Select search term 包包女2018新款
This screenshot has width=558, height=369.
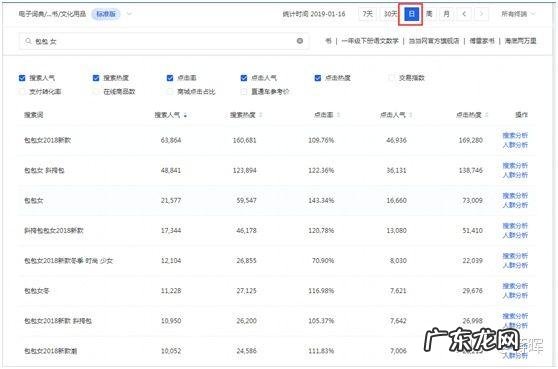tap(47, 140)
